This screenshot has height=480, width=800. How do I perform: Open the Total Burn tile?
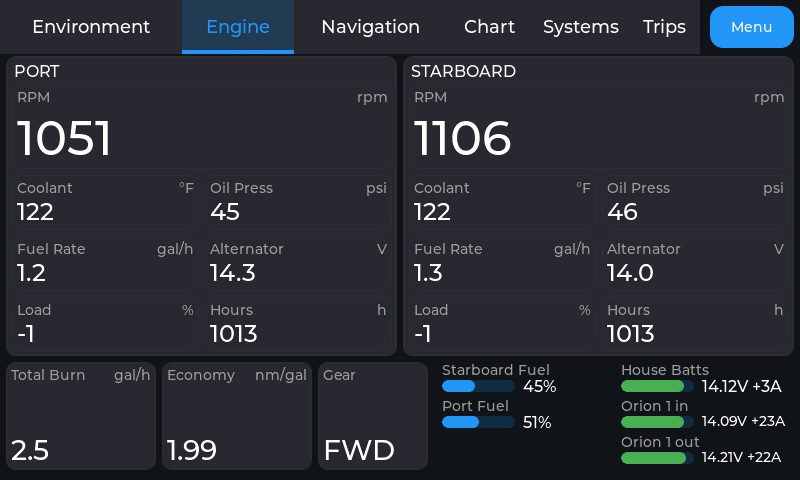tap(81, 416)
